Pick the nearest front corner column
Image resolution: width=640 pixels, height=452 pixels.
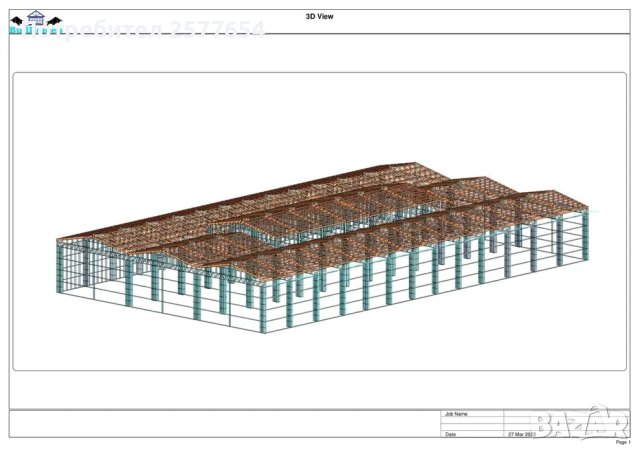pos(264,305)
